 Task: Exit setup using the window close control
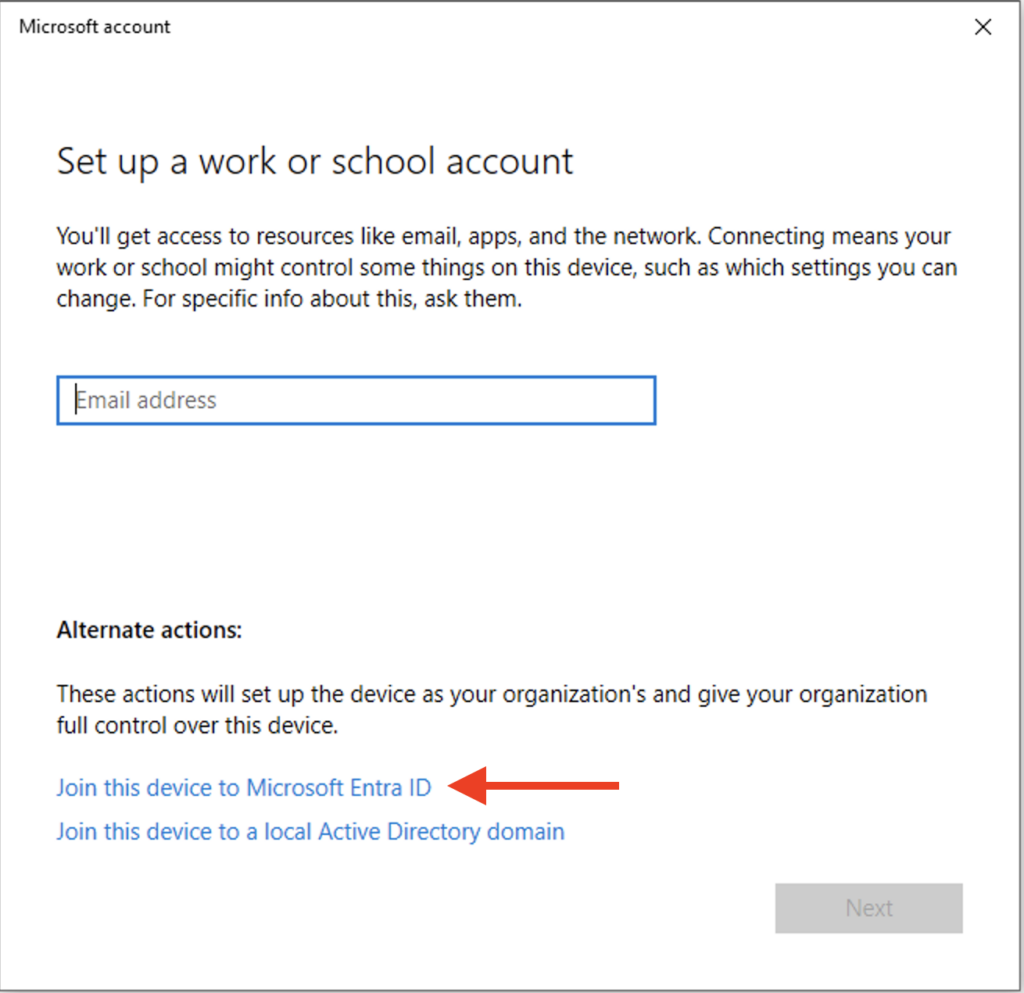coord(982,27)
